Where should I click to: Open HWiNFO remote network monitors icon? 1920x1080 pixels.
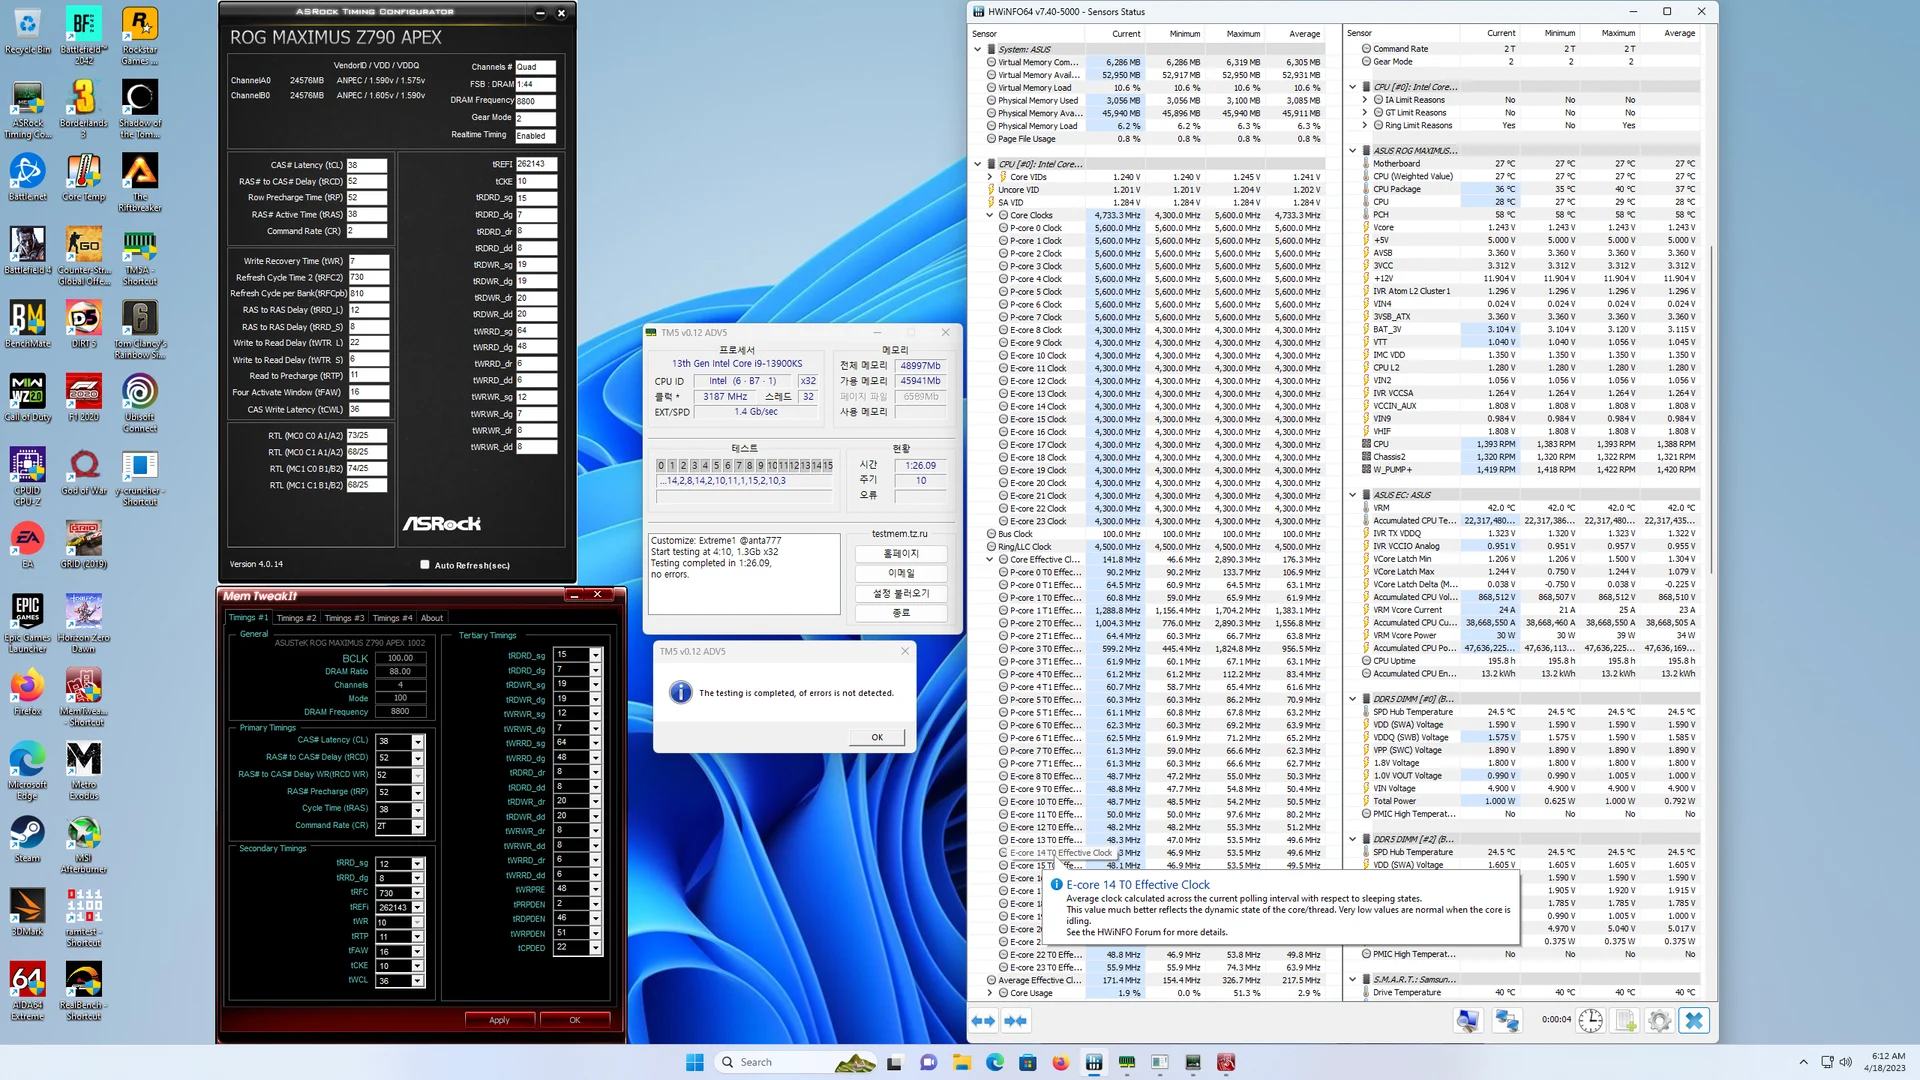tap(1506, 1021)
